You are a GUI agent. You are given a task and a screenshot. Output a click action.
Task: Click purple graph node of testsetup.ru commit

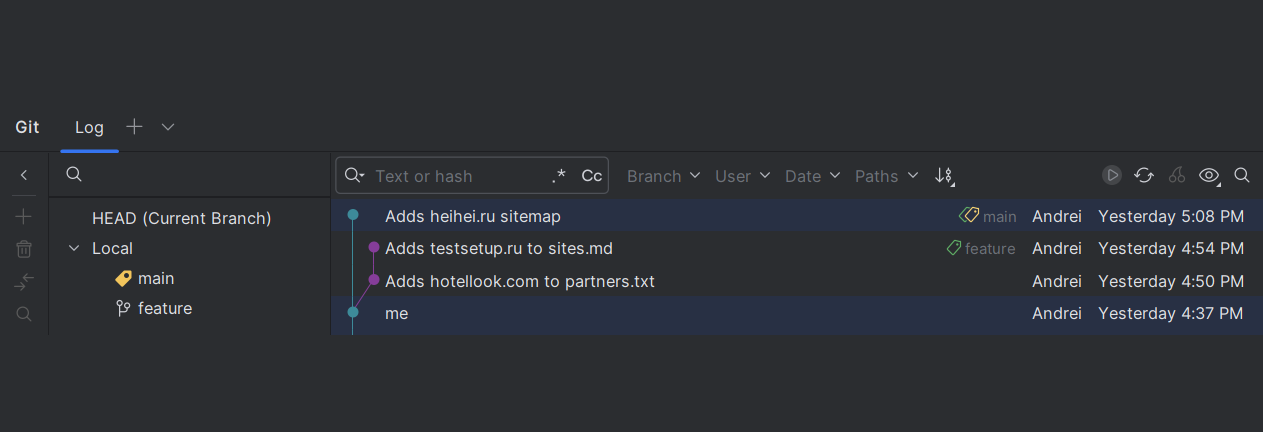[x=374, y=247]
